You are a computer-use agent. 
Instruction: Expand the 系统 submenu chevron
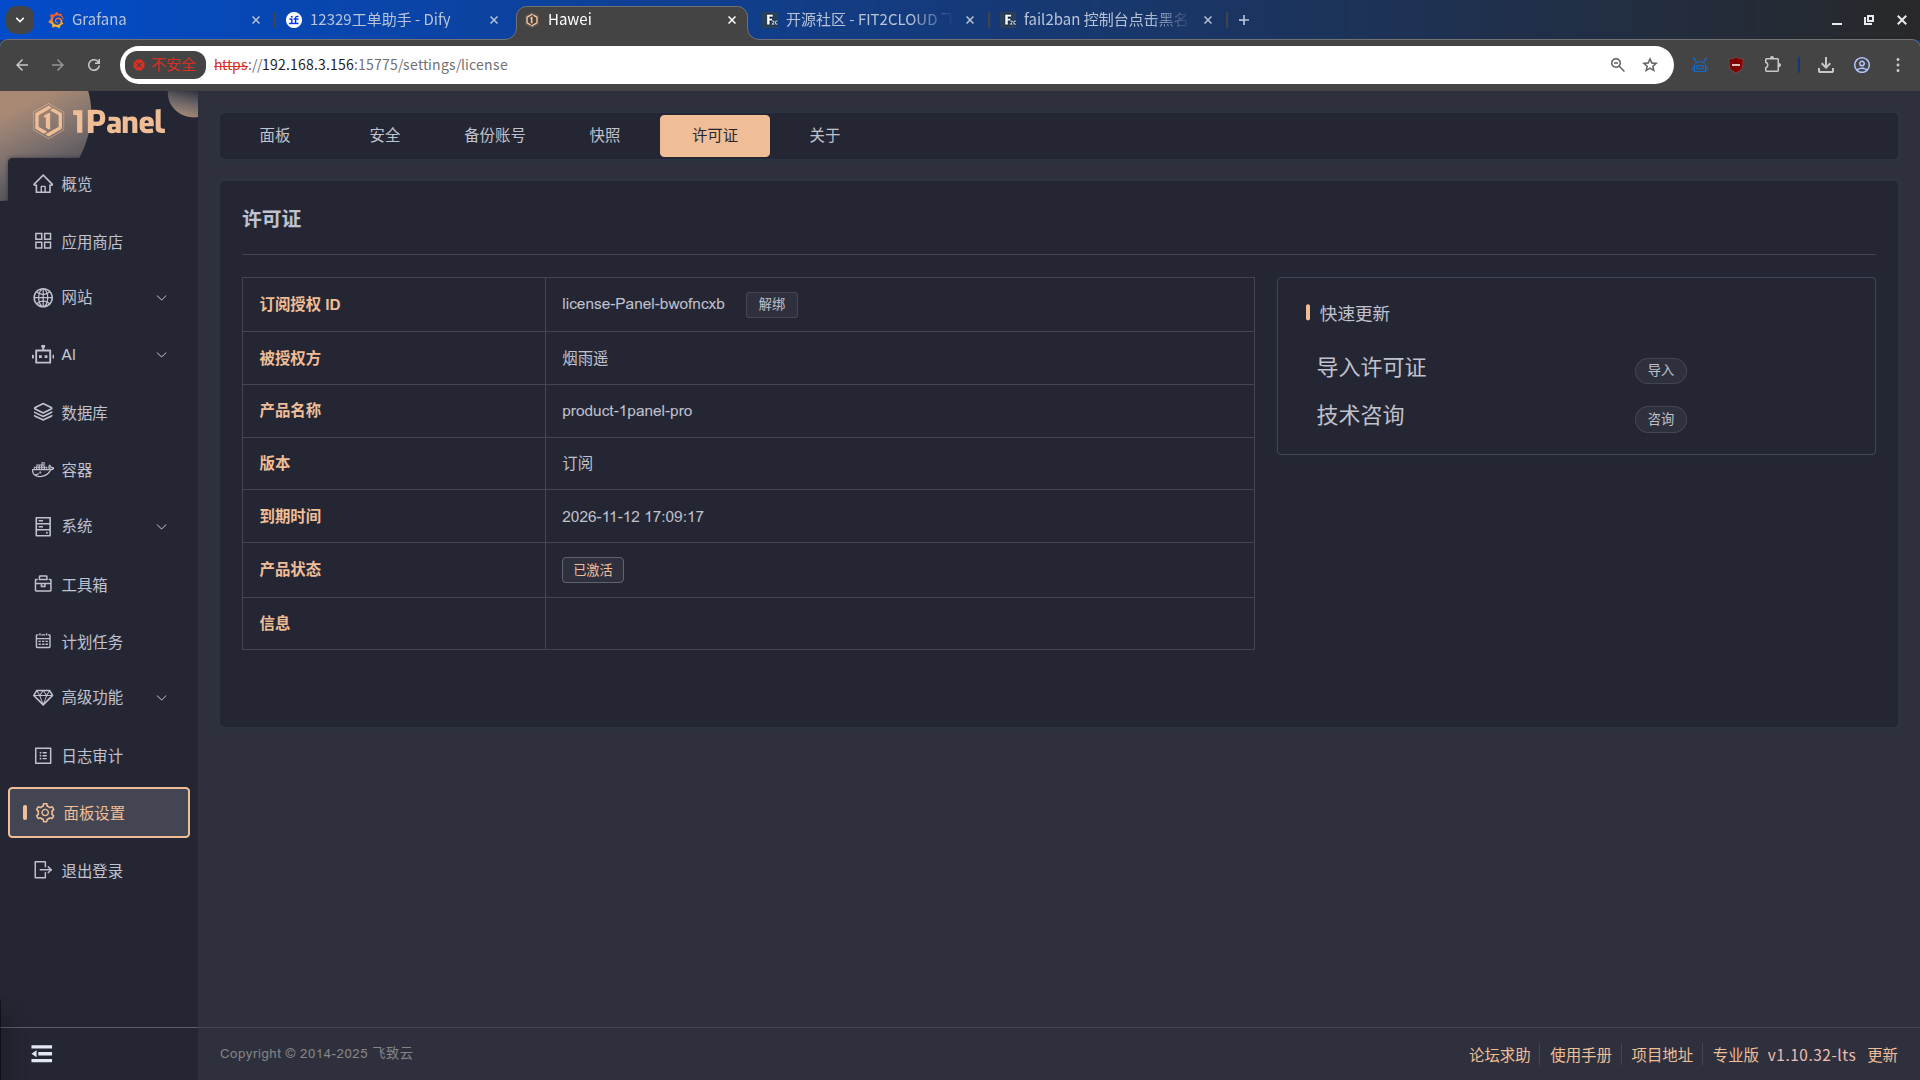161,527
